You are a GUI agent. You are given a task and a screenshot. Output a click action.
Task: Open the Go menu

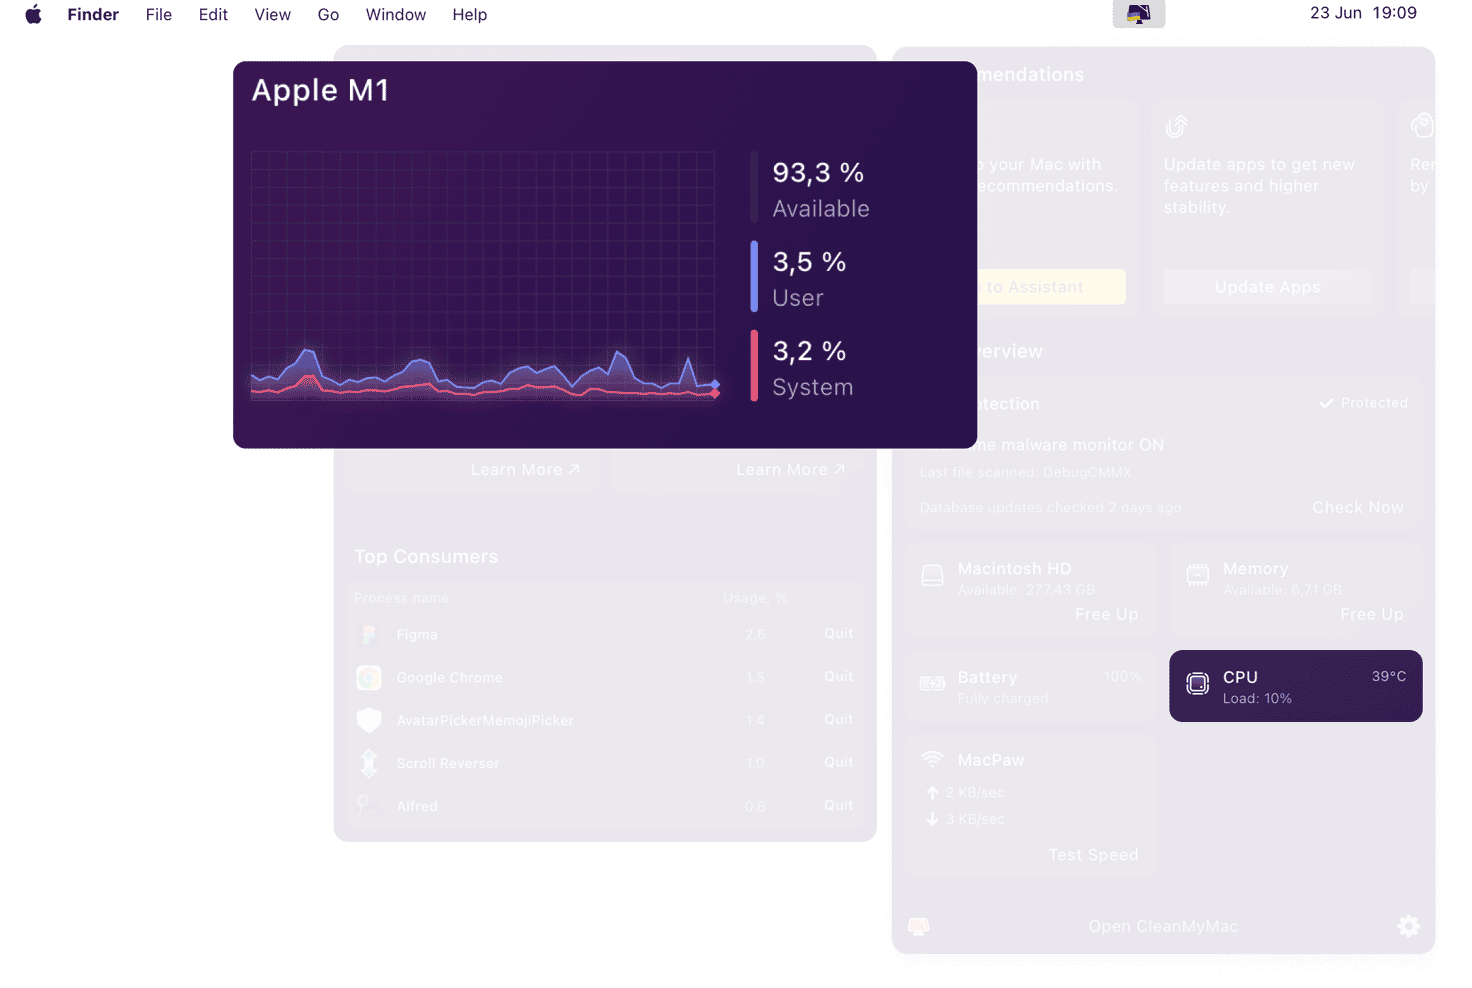[x=328, y=14]
